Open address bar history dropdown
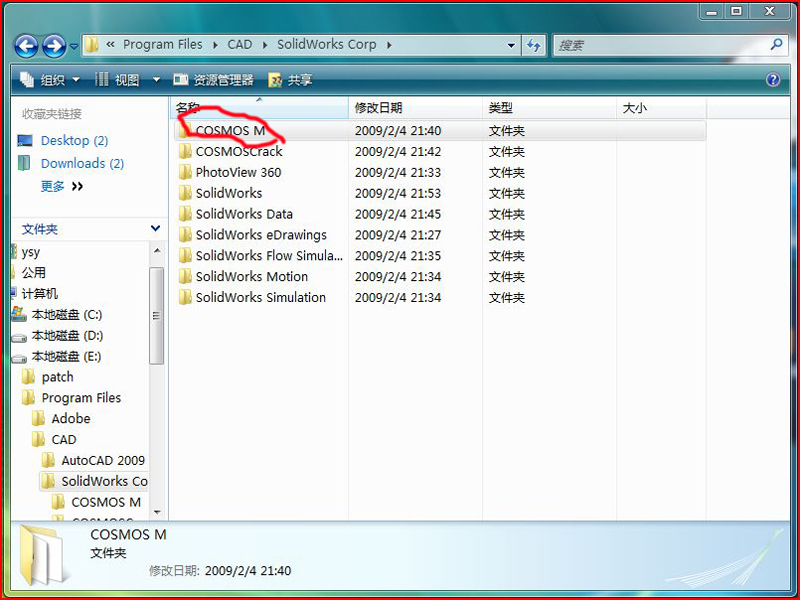This screenshot has height=600, width=800. pos(511,45)
